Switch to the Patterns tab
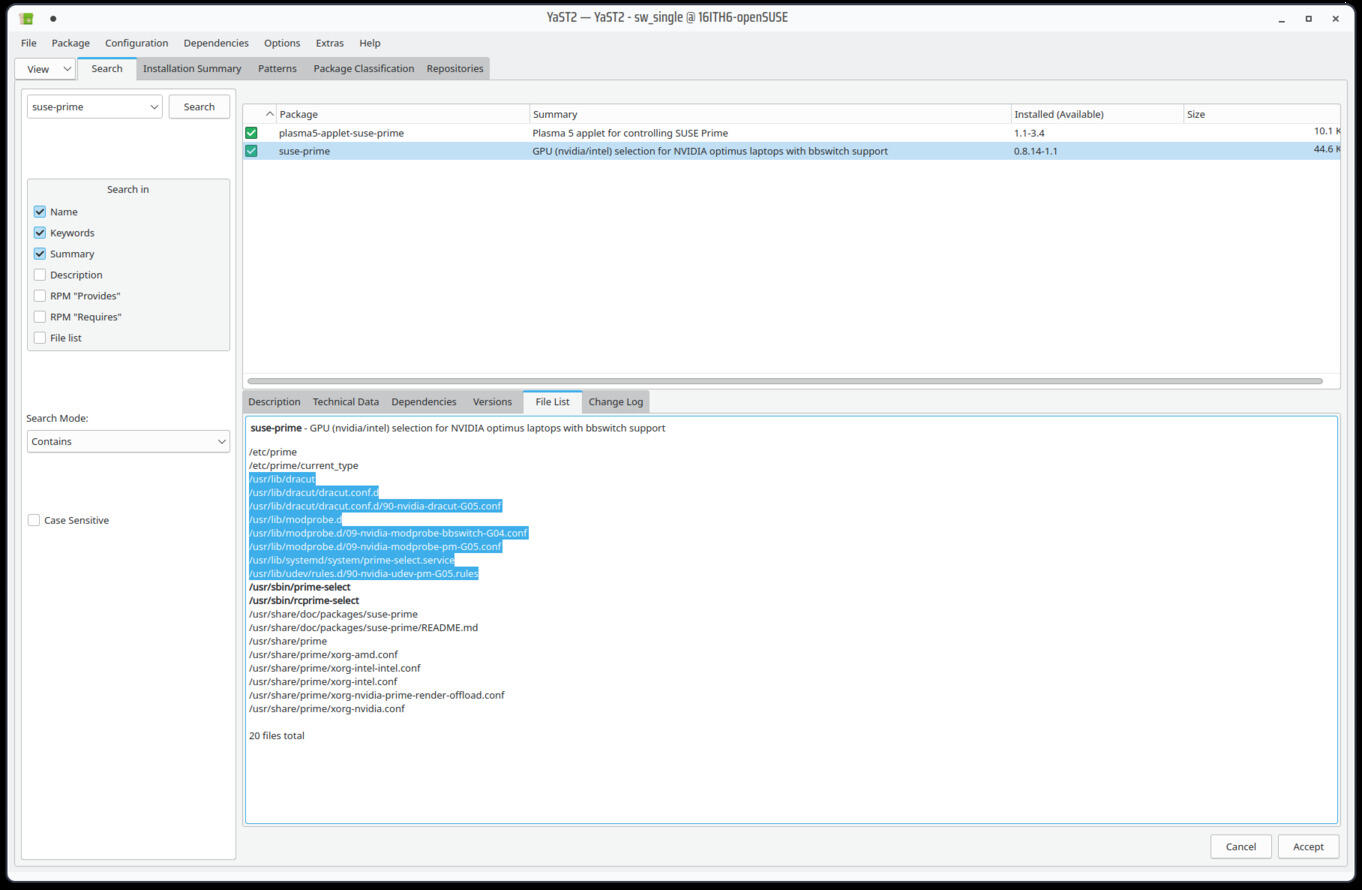1362x890 pixels. click(x=277, y=69)
